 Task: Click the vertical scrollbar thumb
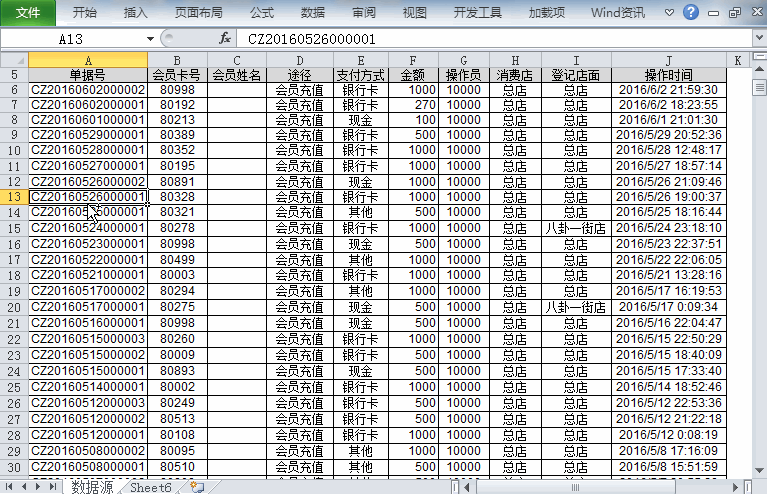[x=759, y=88]
